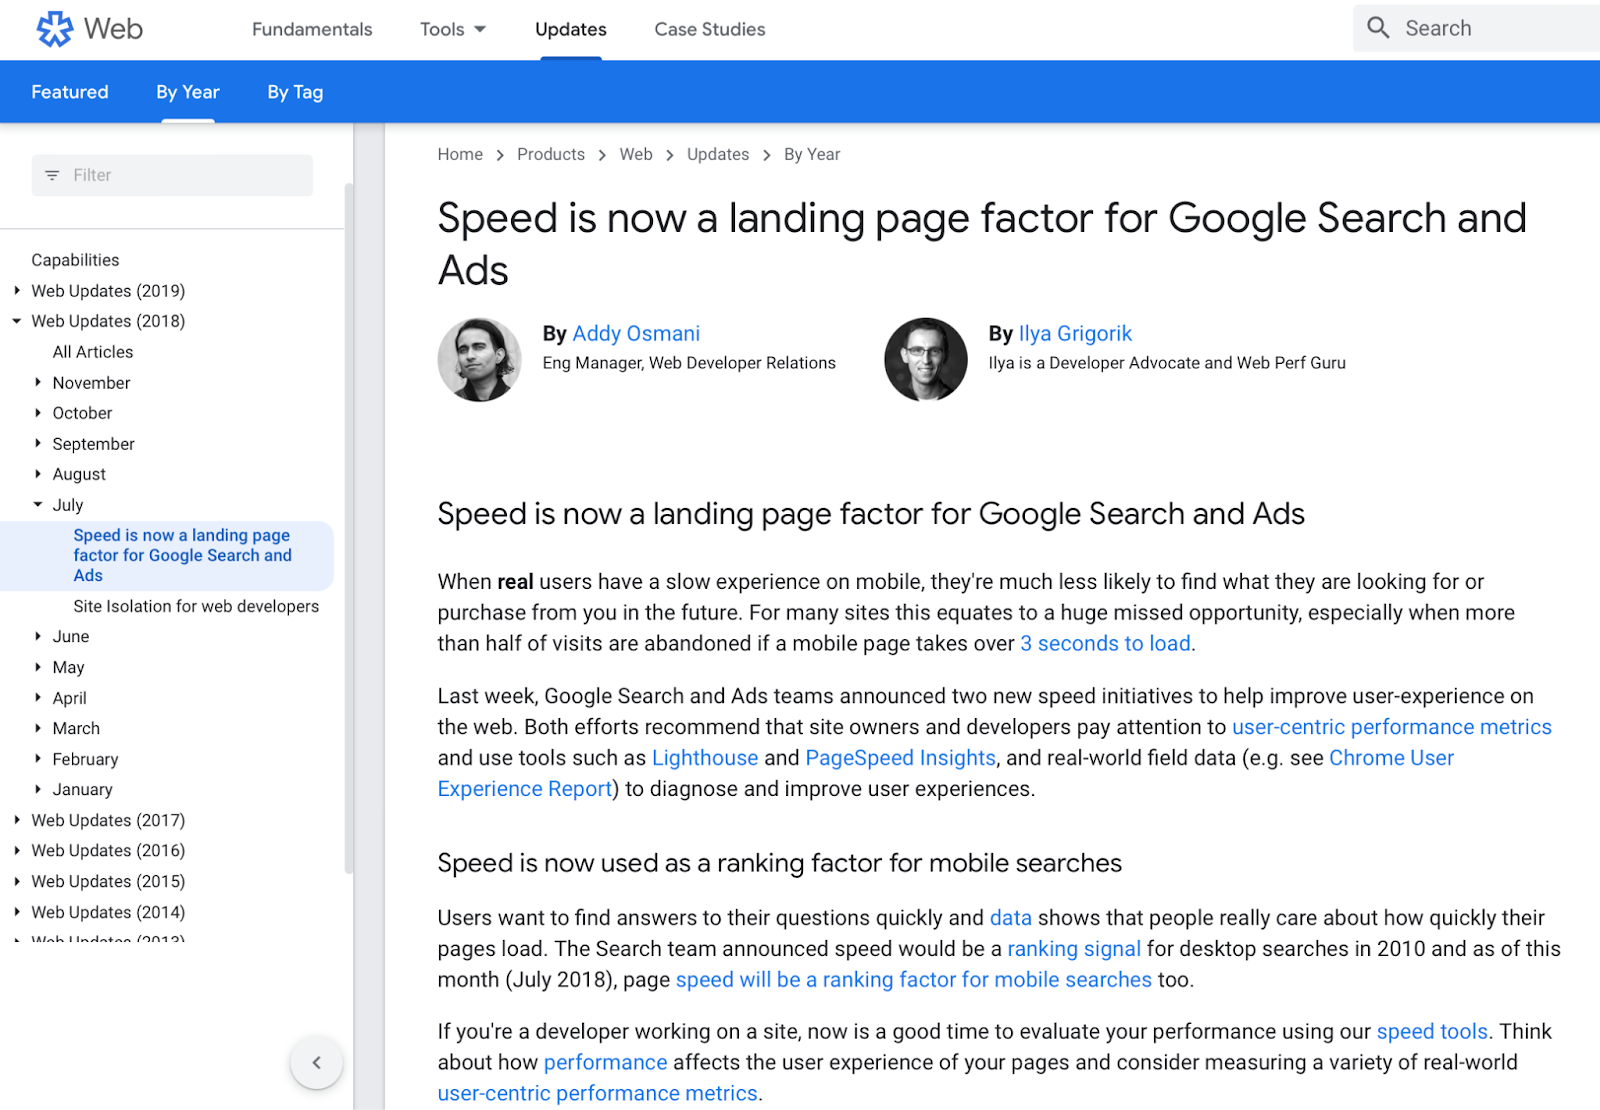1600x1110 pixels.
Task: Go to Web breadcrumb
Action: click(x=636, y=154)
